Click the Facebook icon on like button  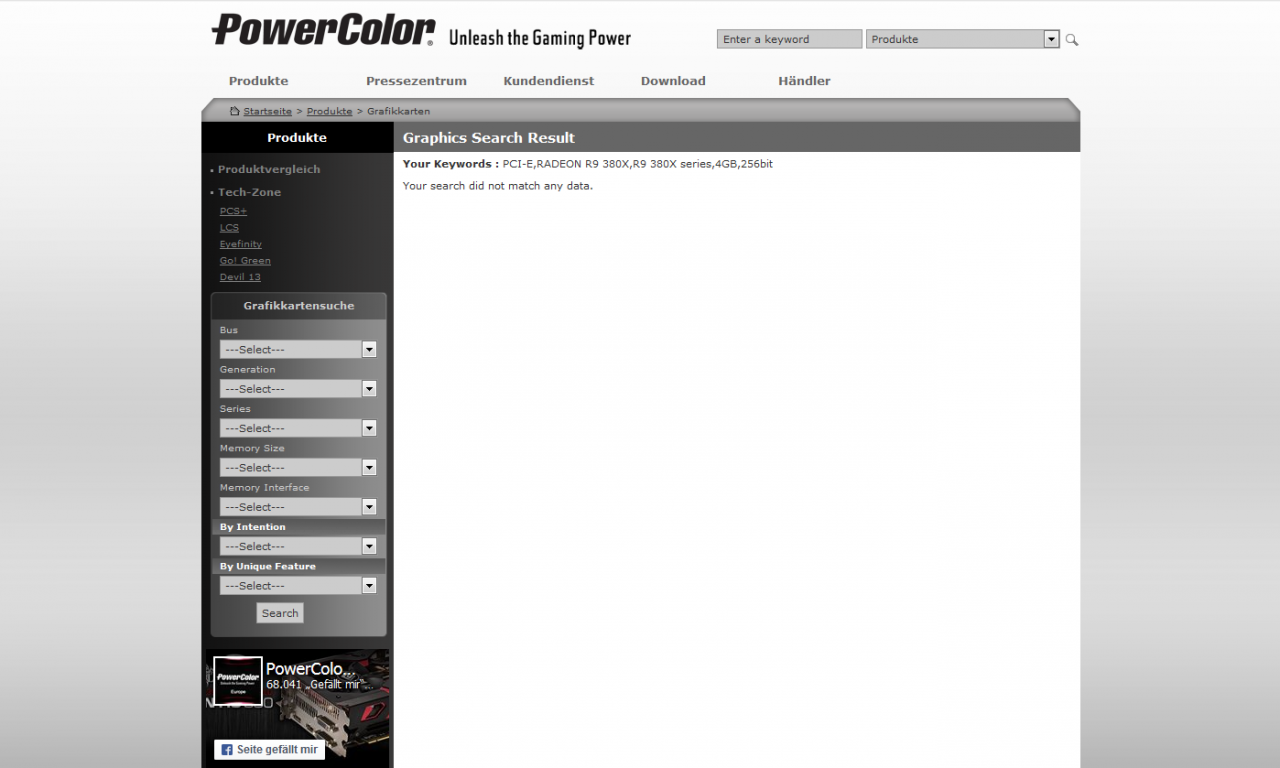[227, 750]
